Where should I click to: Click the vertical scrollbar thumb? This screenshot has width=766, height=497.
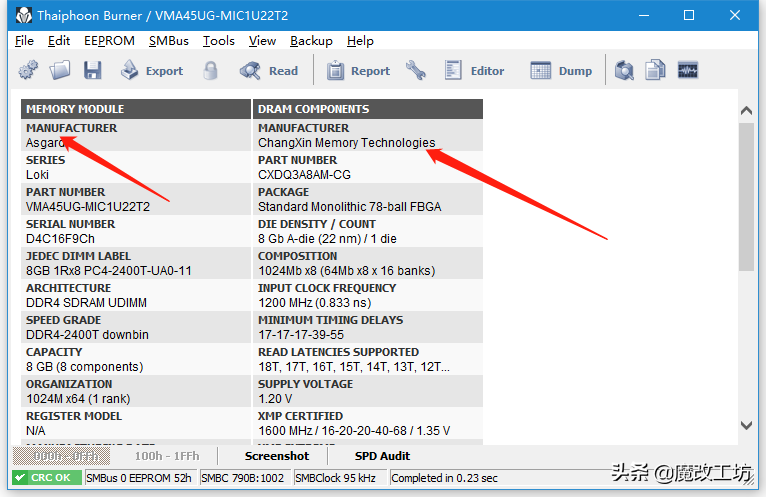(x=746, y=196)
